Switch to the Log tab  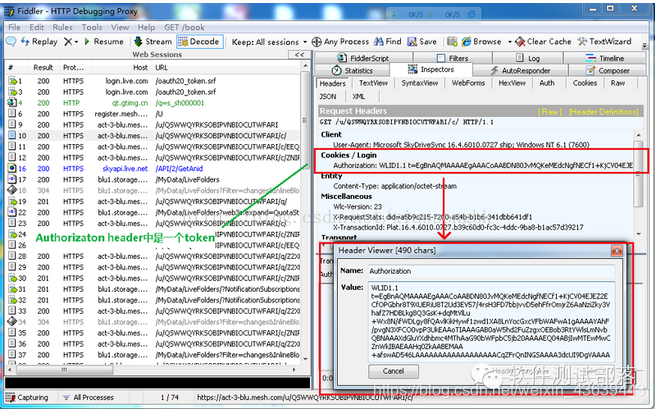point(528,58)
